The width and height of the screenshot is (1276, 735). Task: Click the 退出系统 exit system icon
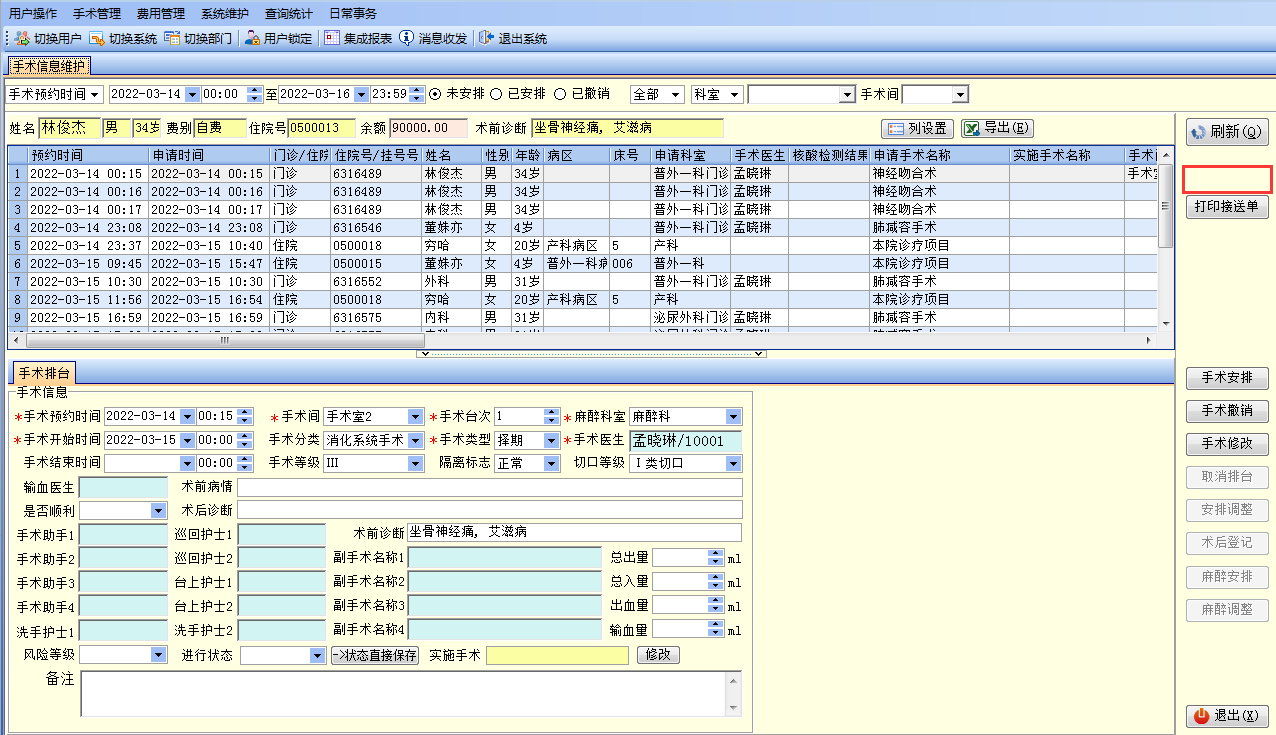[487, 39]
